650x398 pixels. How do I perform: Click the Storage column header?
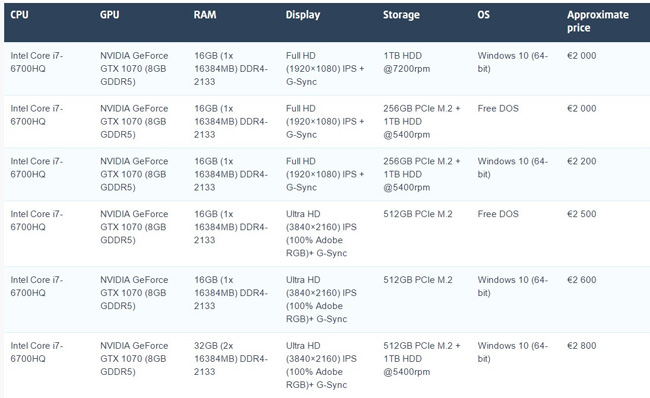401,15
